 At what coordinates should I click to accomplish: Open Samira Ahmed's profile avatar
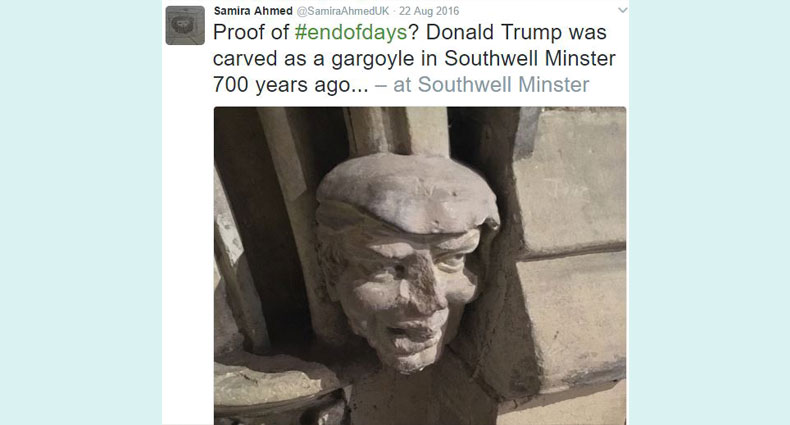[x=185, y=25]
